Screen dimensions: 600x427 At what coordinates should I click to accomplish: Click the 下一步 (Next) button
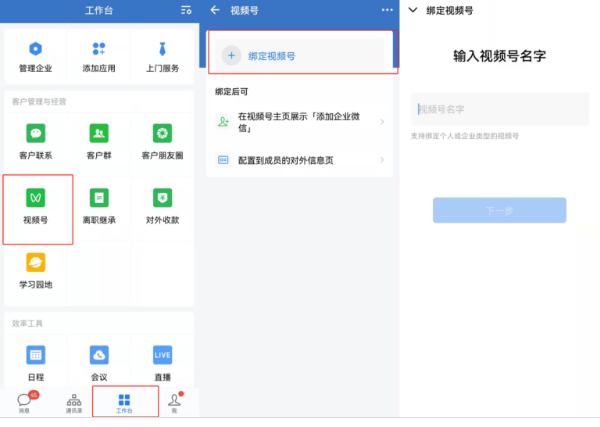point(499,211)
